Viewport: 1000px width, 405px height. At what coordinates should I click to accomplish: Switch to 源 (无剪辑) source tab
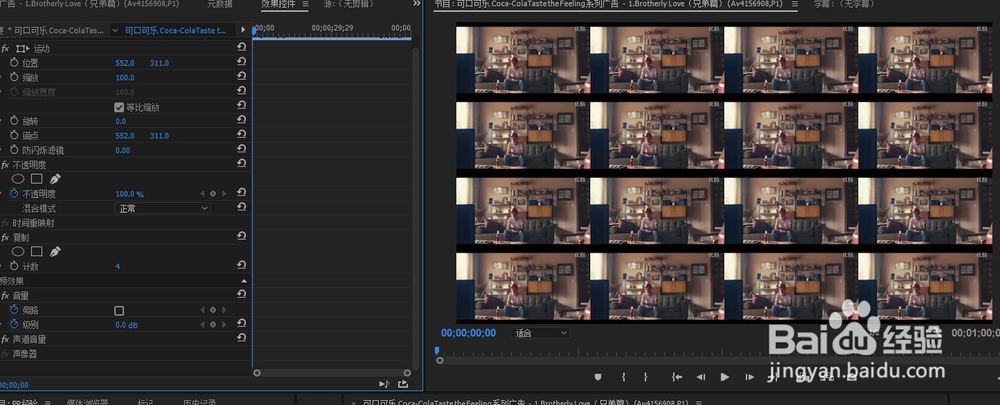click(x=348, y=4)
